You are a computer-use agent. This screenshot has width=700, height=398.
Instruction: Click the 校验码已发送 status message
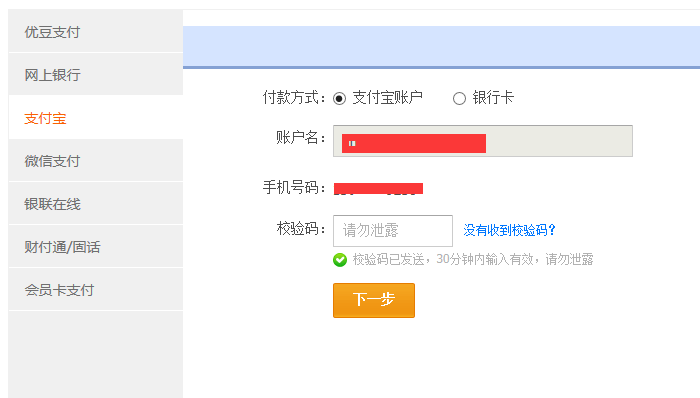[x=473, y=259]
